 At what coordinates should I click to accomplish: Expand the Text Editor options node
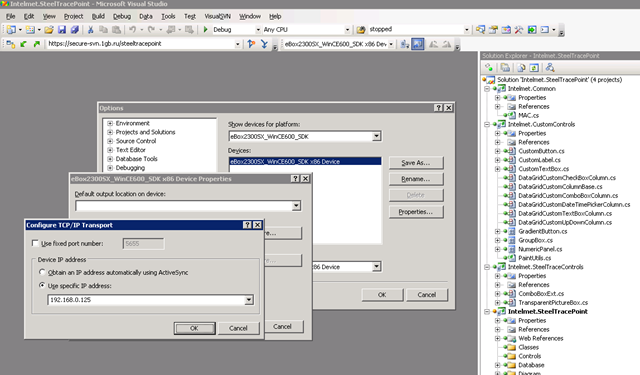coord(110,150)
